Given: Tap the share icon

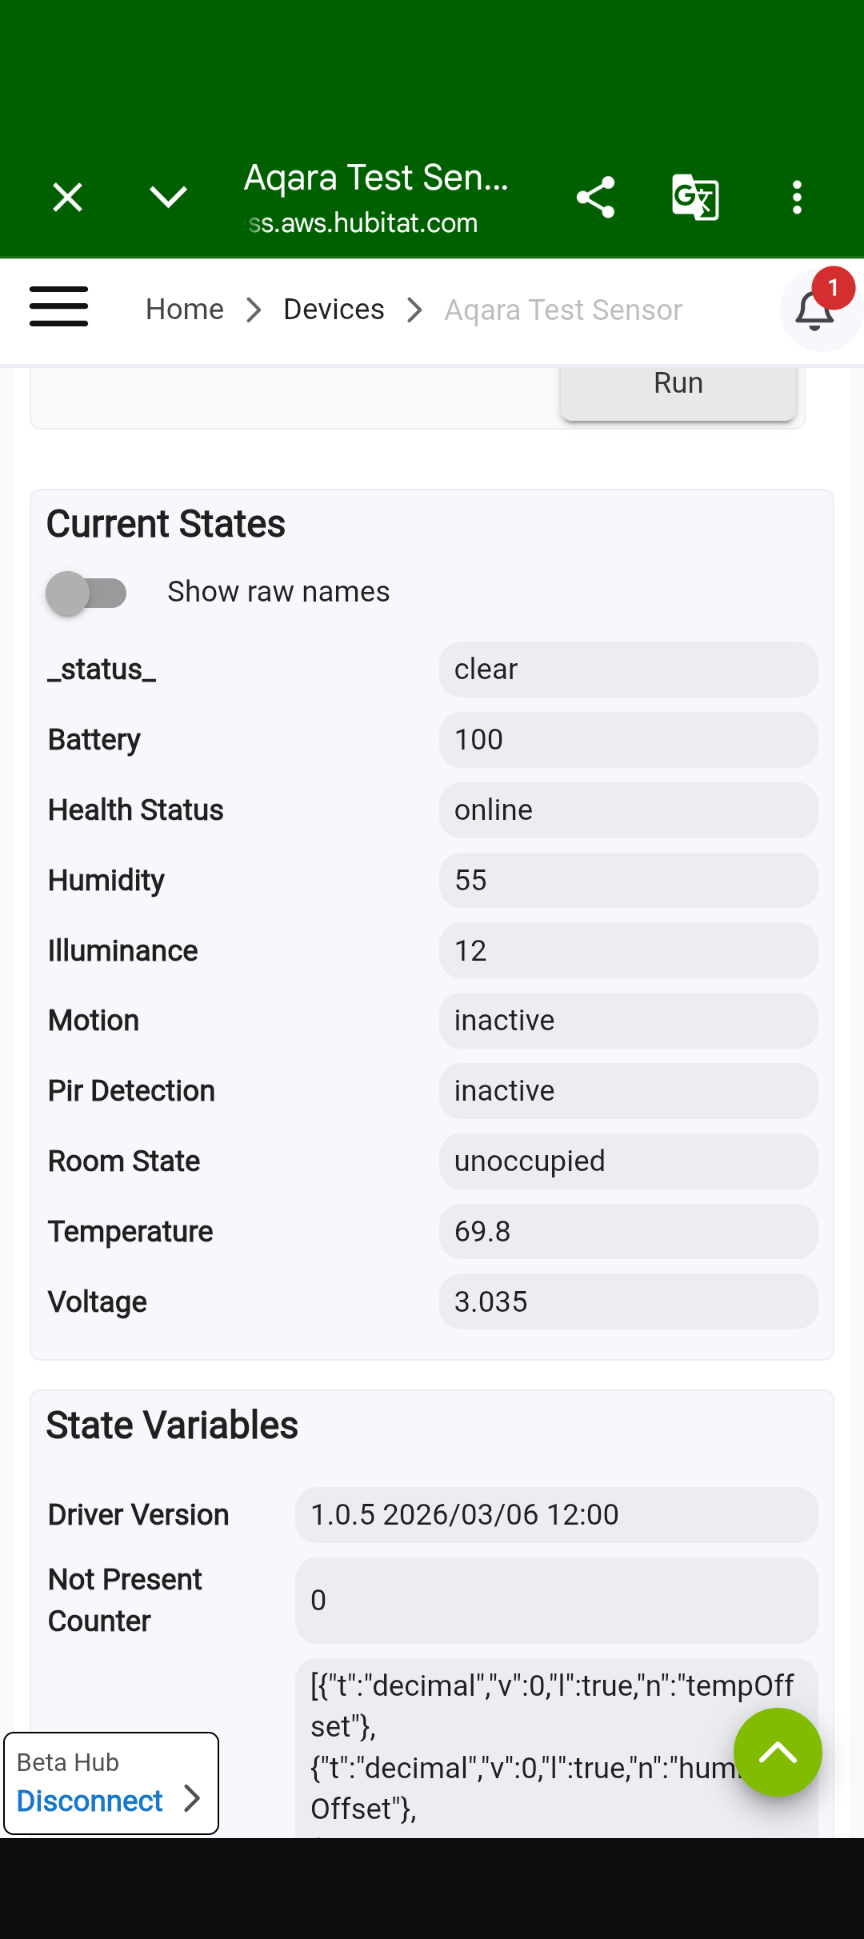Looking at the screenshot, I should coord(596,197).
